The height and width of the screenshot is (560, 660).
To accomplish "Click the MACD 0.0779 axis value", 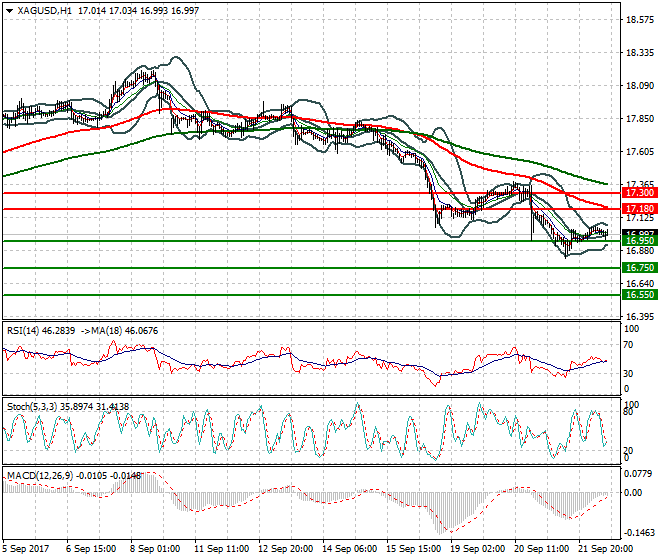I will tap(639, 474).
